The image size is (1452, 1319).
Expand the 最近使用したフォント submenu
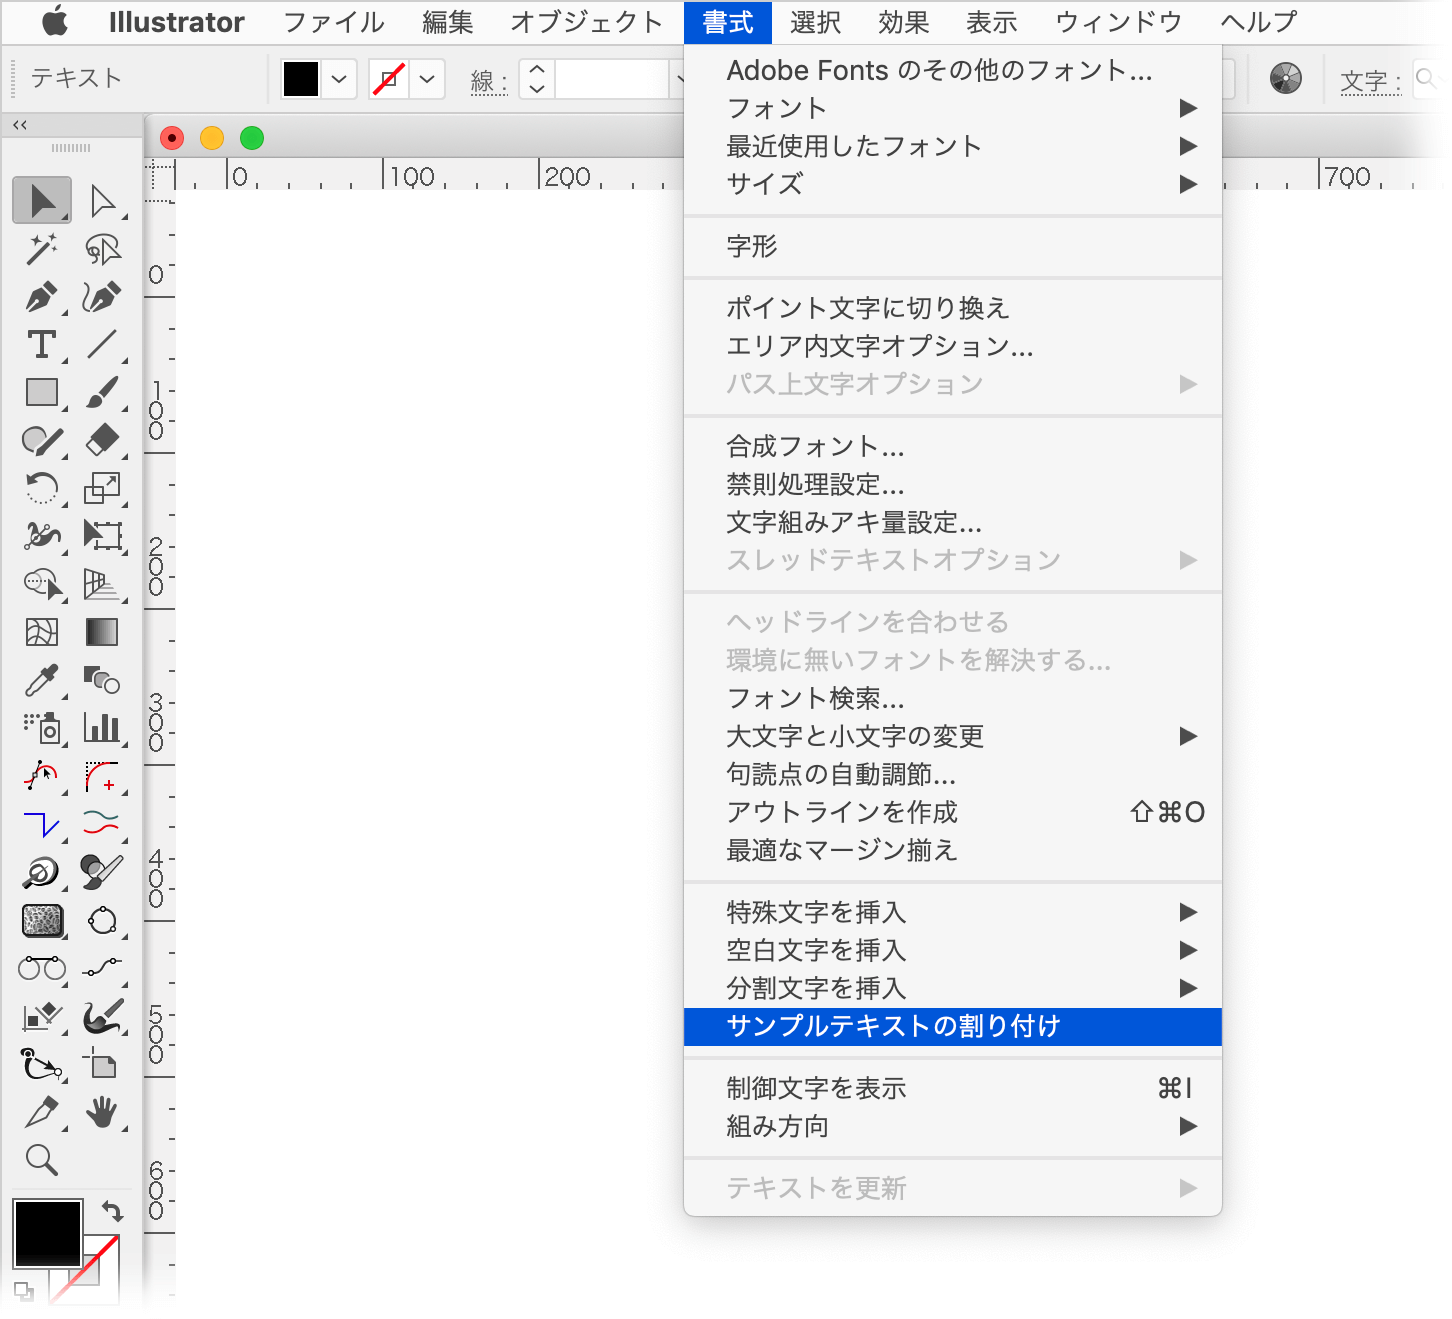(x=953, y=146)
